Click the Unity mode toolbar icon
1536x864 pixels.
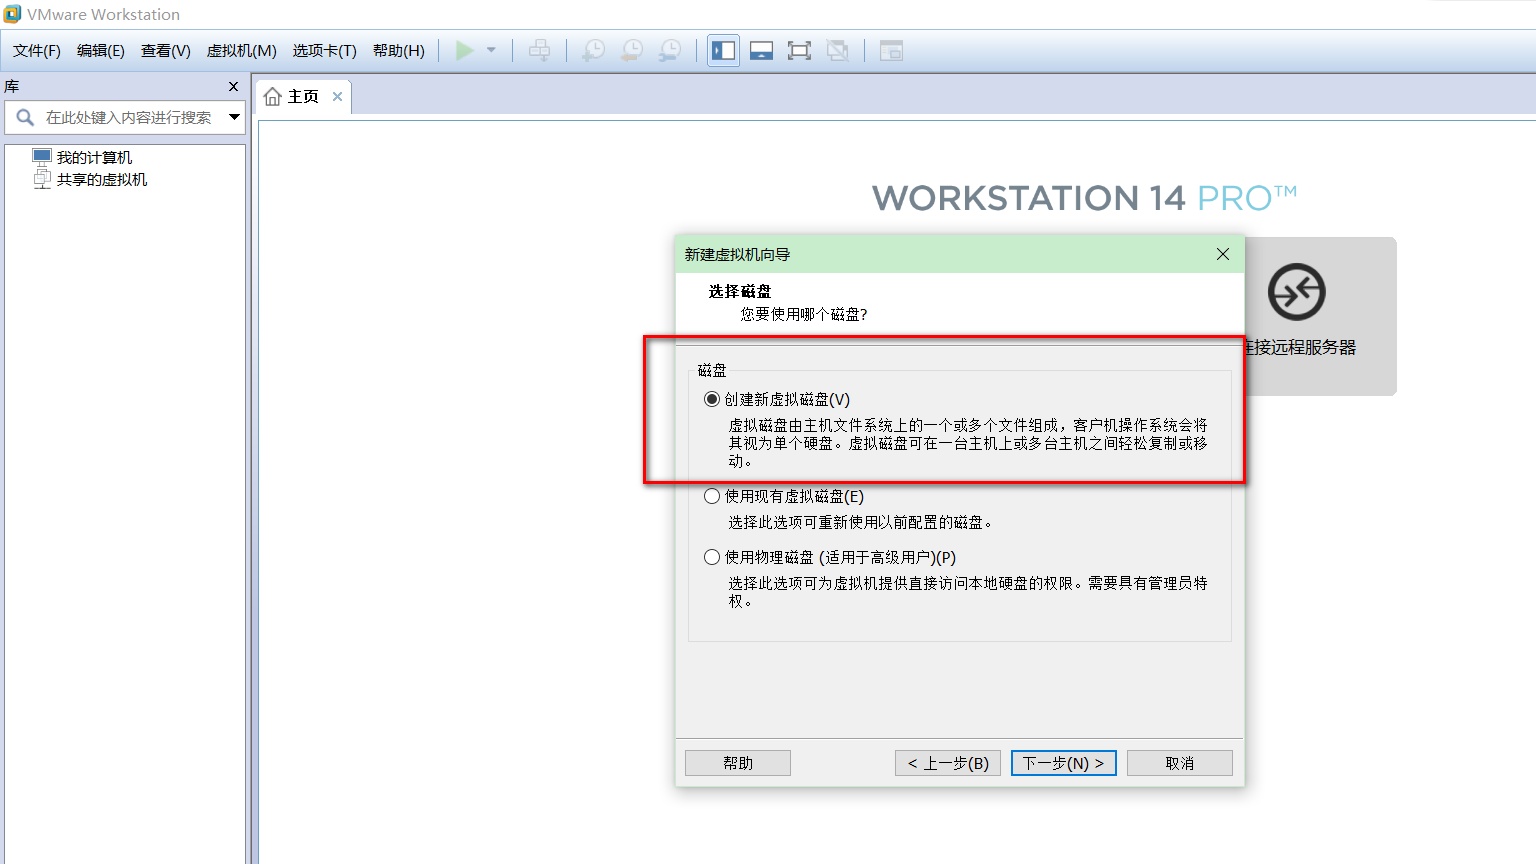[837, 50]
